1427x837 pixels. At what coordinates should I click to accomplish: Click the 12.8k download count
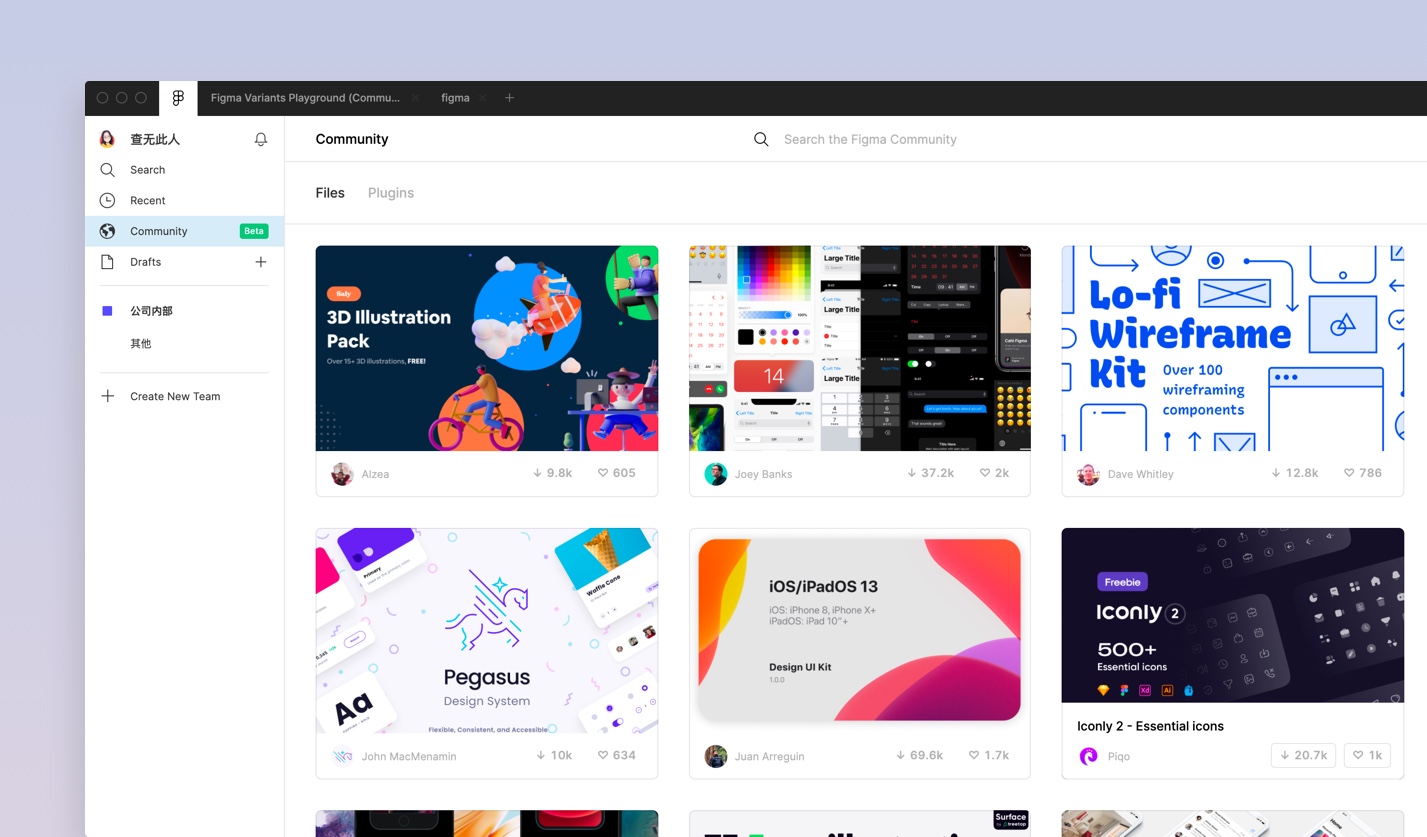(x=1294, y=473)
